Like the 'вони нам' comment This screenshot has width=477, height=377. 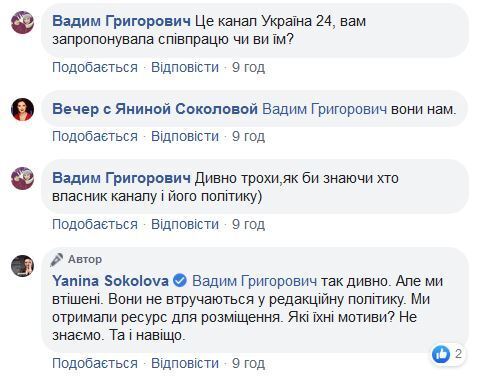[x=95, y=136]
